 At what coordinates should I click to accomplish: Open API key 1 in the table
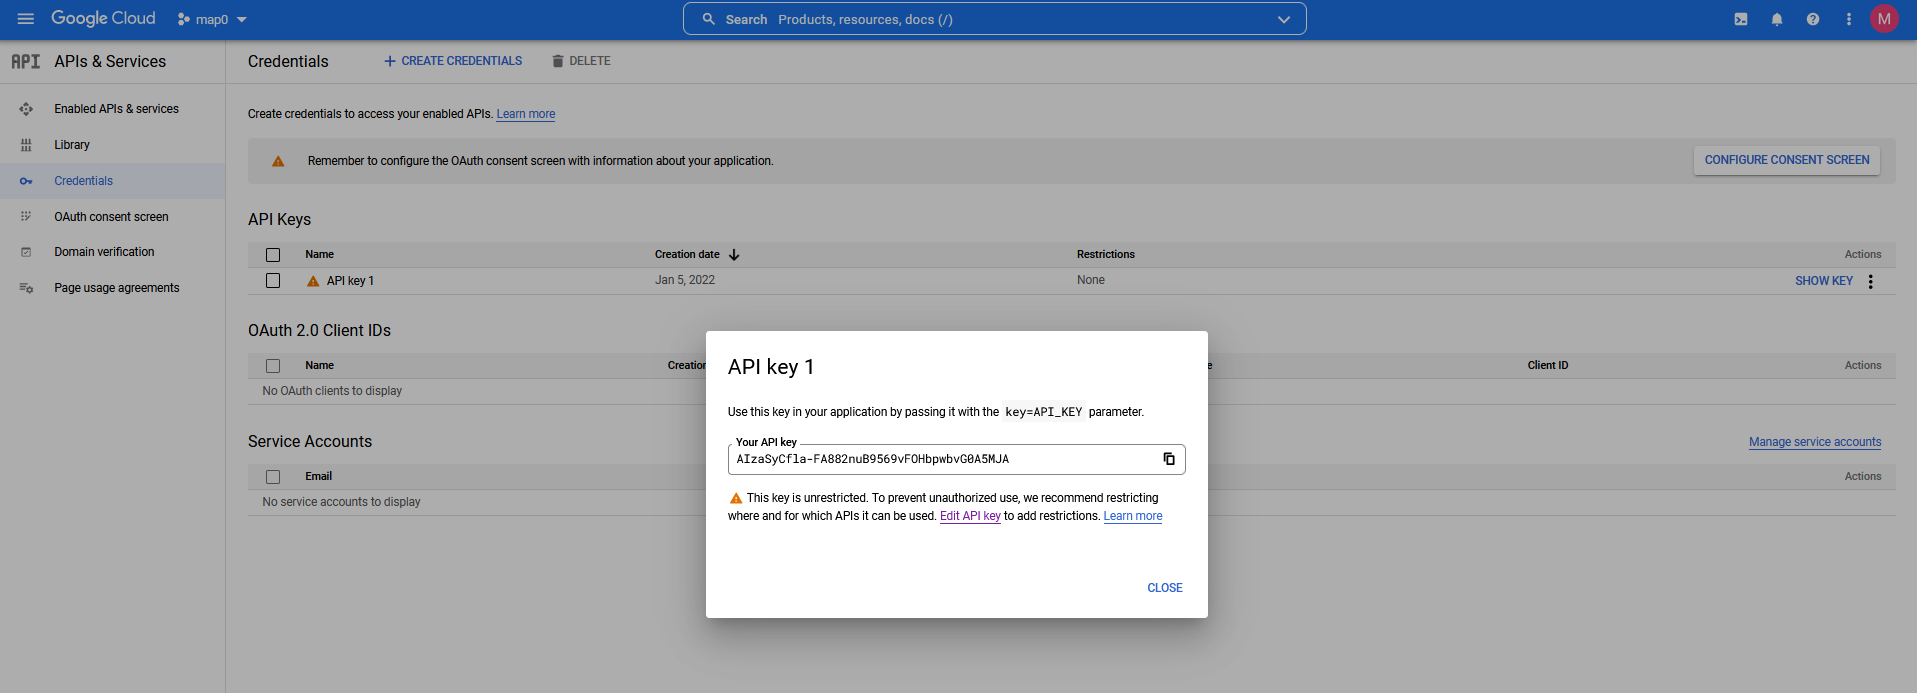[x=350, y=281]
